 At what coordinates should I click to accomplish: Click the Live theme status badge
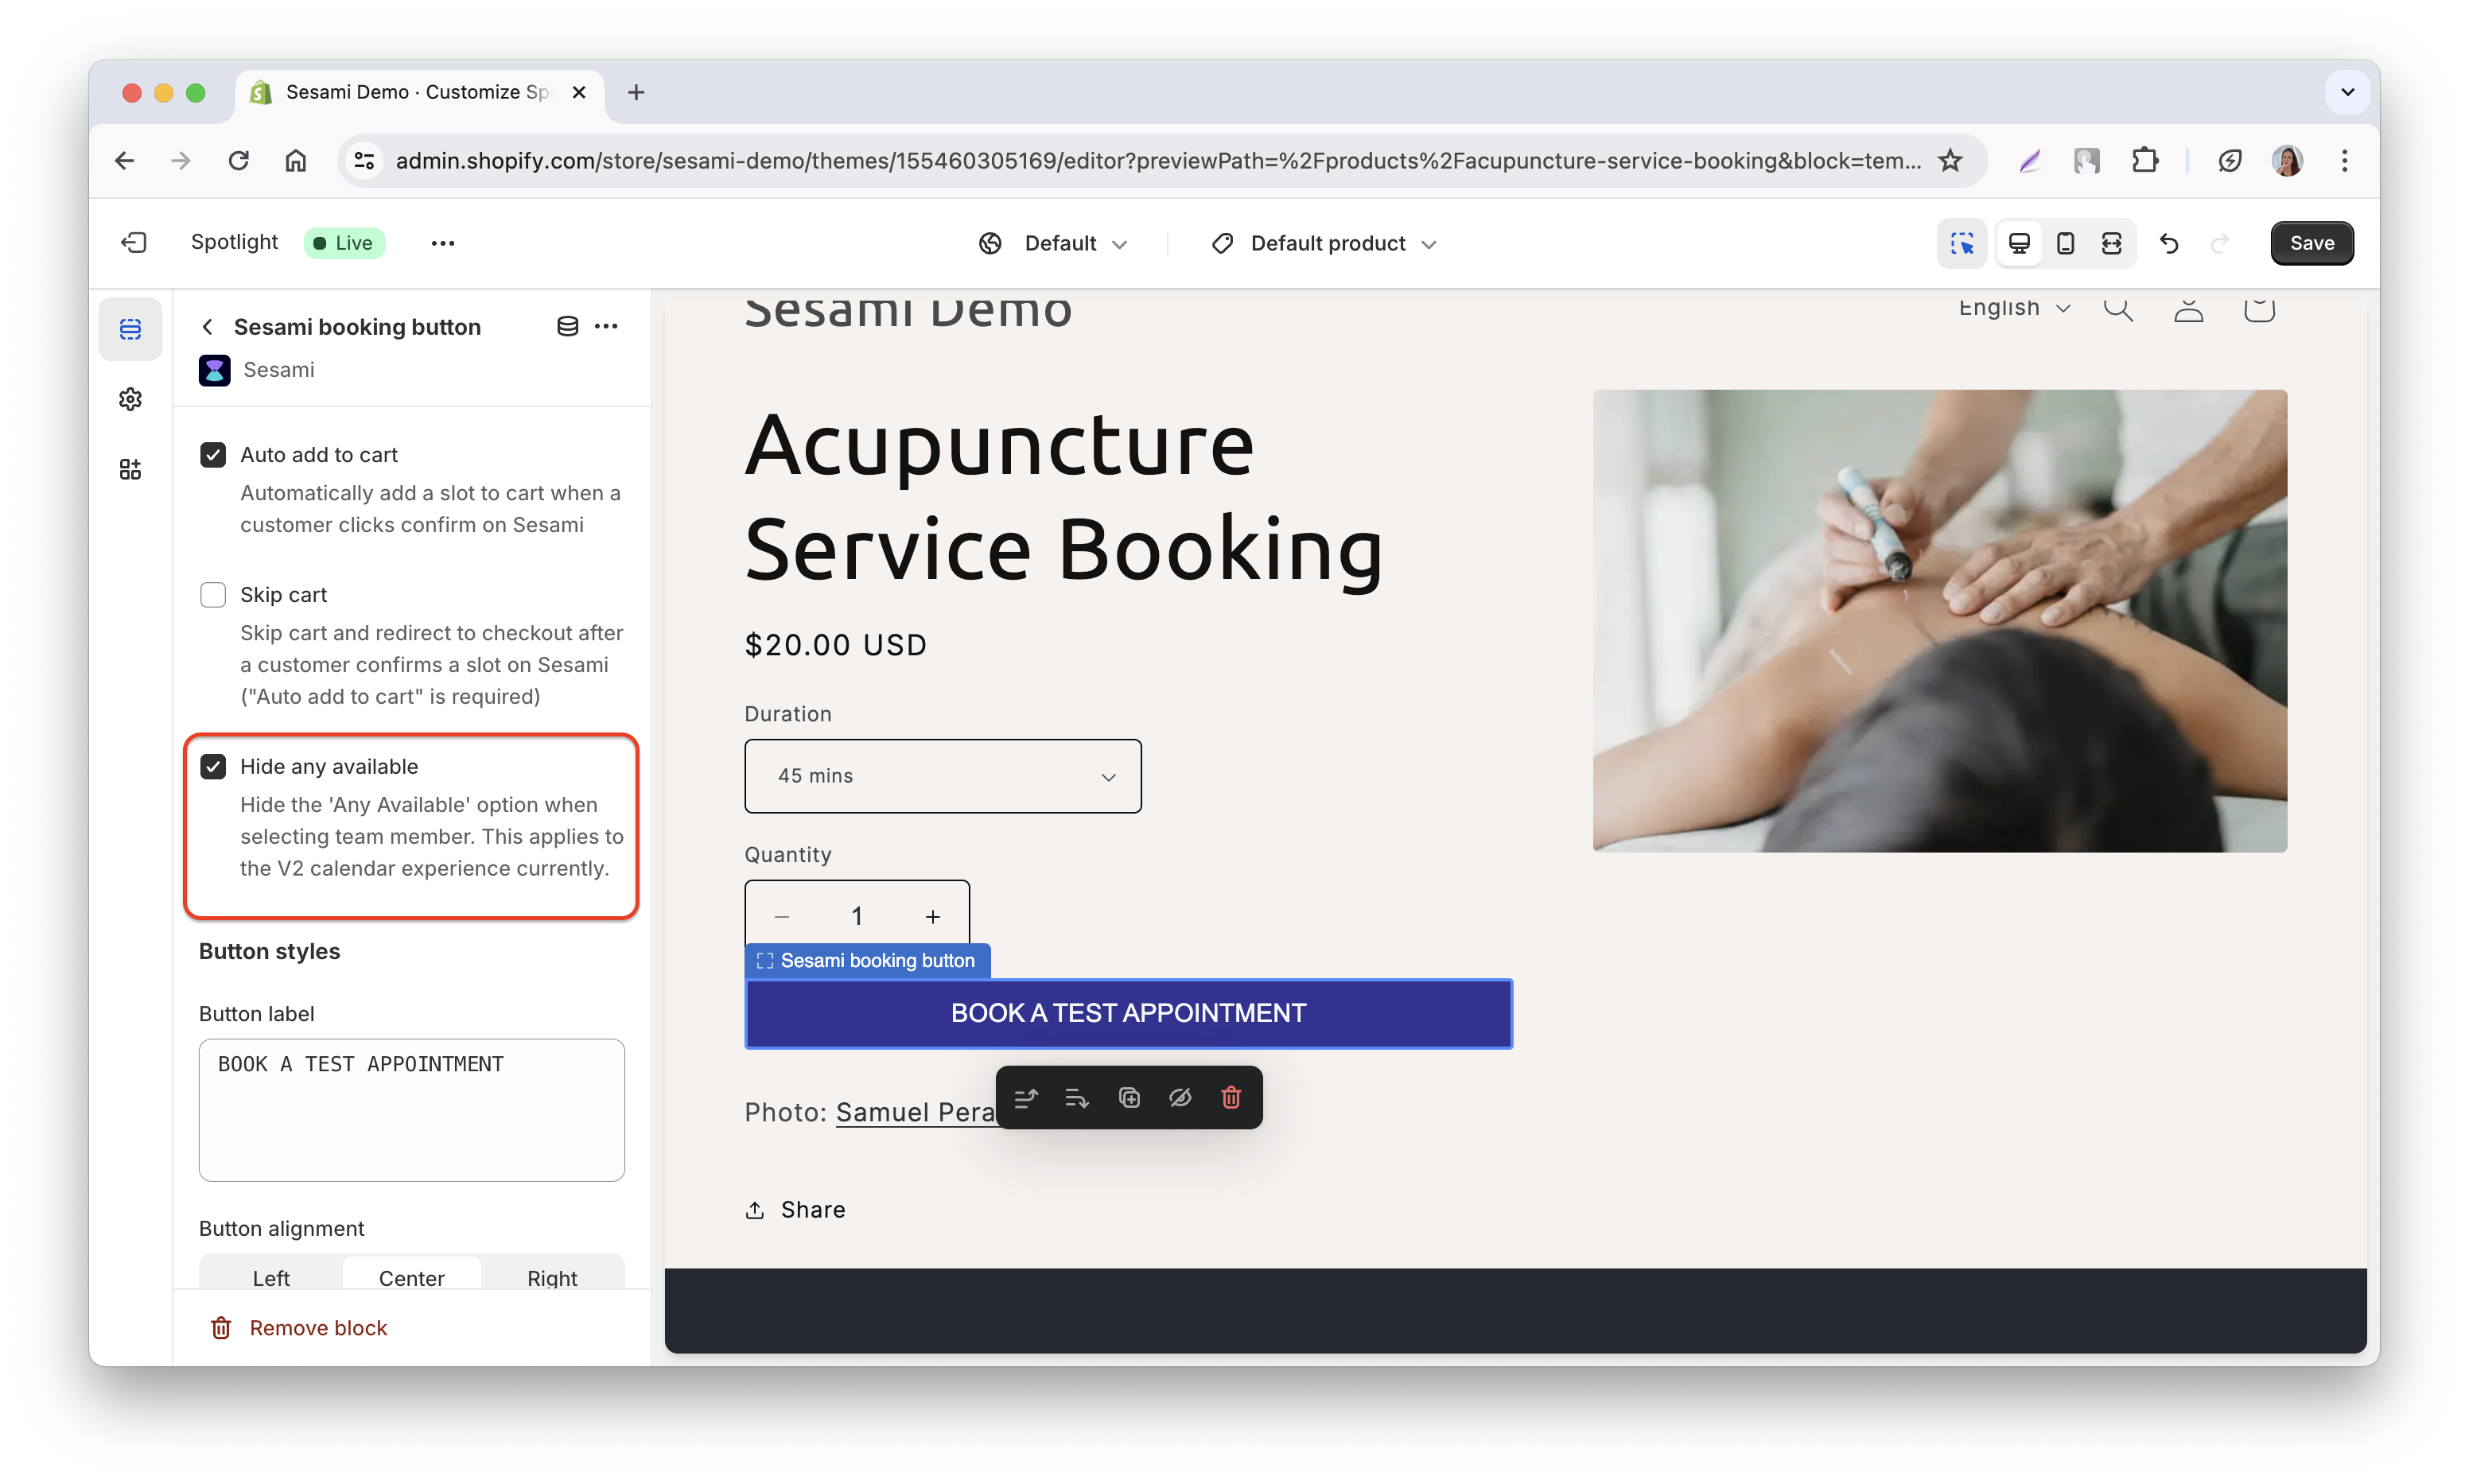344,243
